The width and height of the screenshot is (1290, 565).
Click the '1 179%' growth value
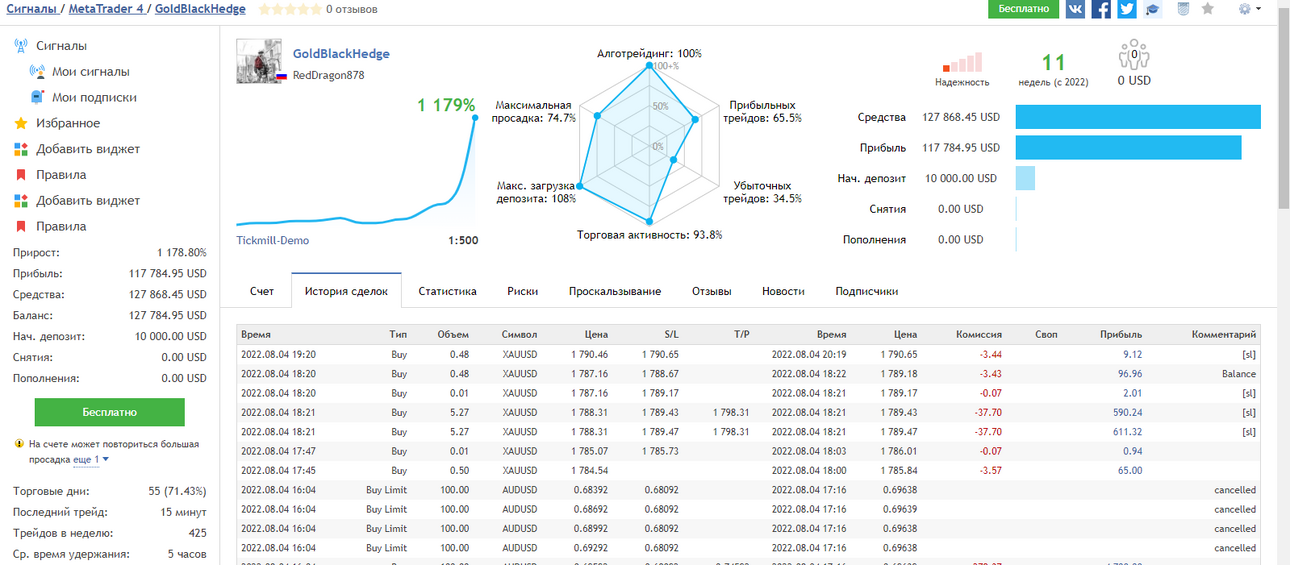tap(446, 105)
